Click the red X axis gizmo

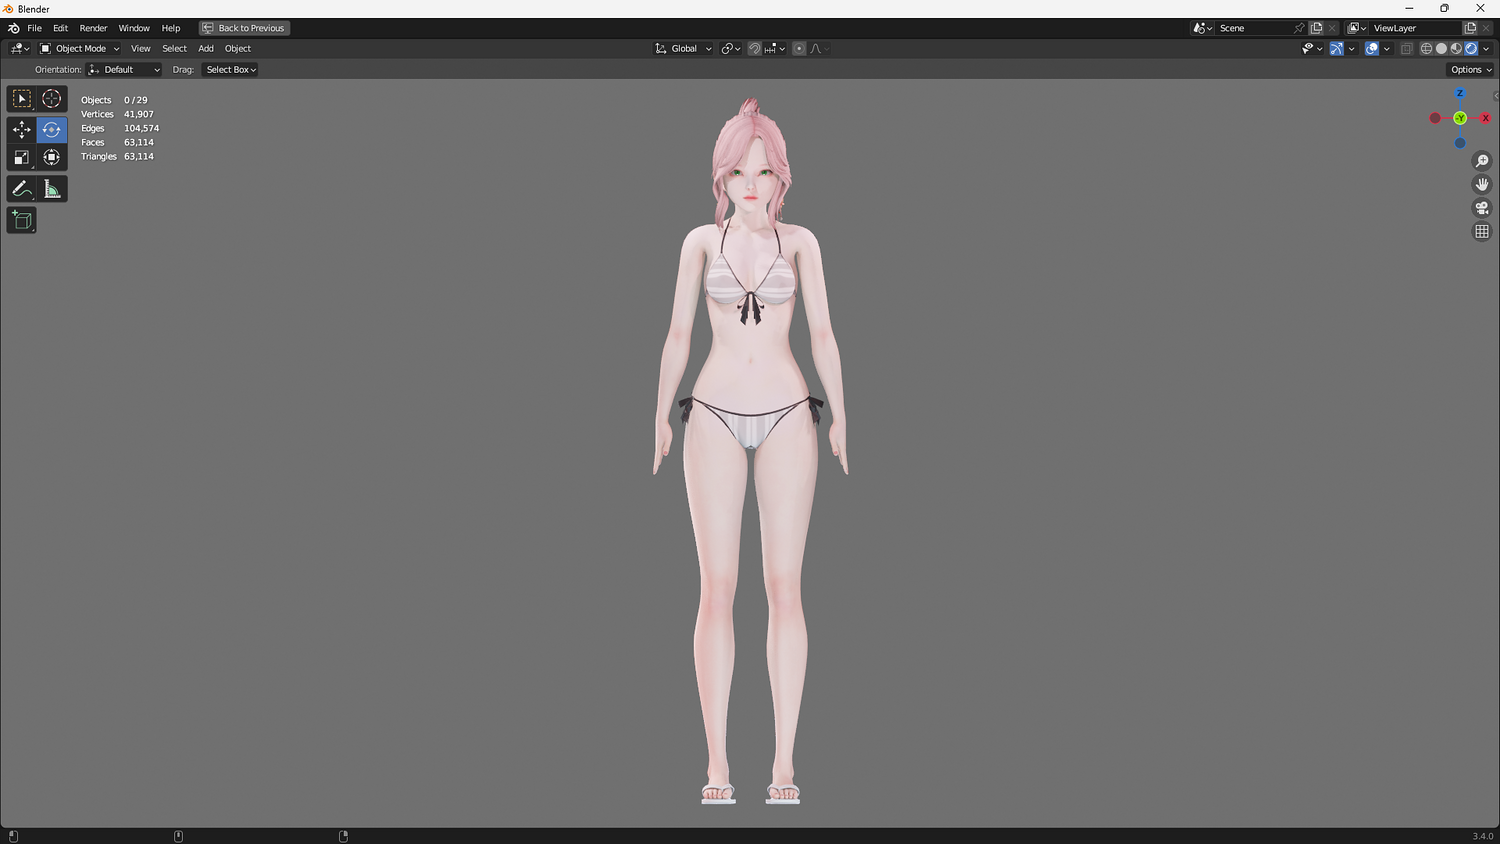point(1485,118)
